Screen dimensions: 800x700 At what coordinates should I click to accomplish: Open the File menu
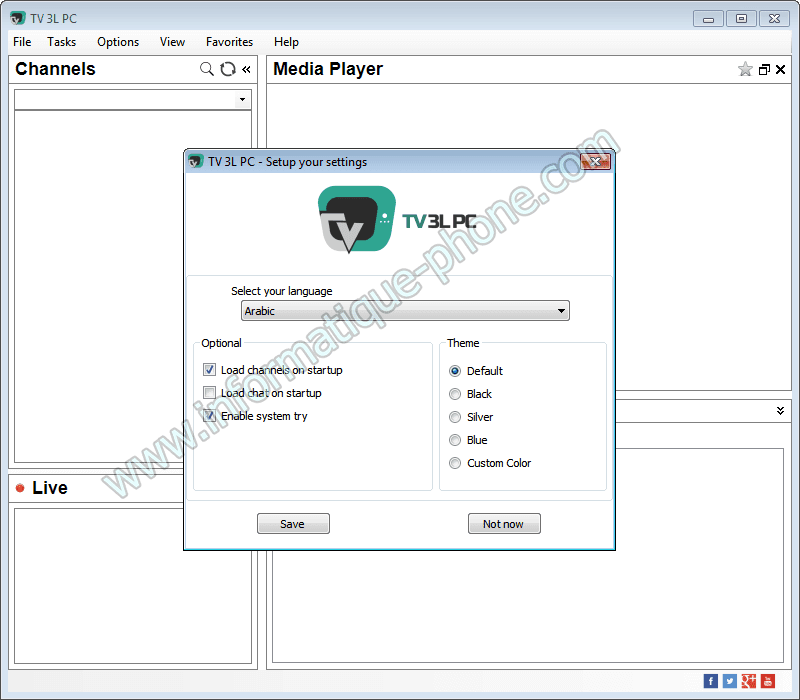point(22,42)
